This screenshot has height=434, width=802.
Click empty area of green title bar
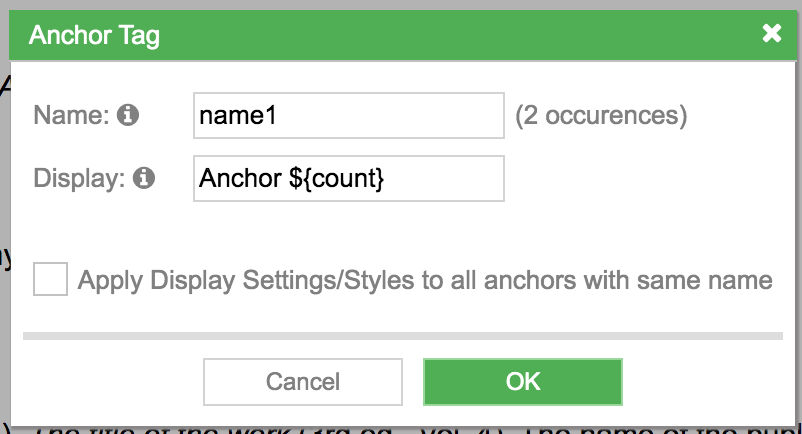(x=460, y=35)
